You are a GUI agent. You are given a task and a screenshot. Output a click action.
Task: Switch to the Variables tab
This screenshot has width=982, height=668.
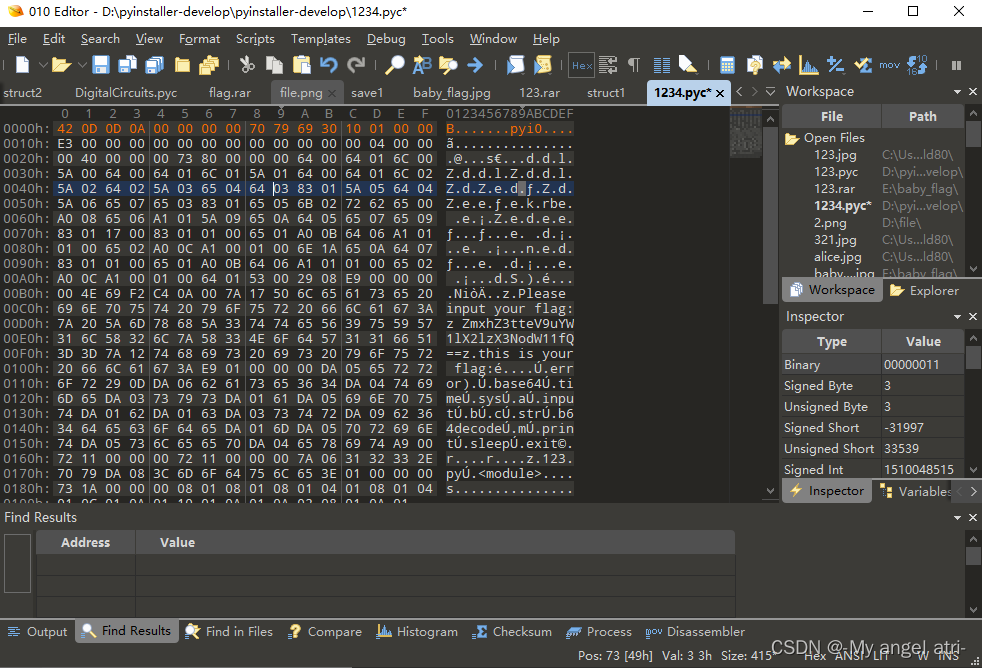coord(915,491)
